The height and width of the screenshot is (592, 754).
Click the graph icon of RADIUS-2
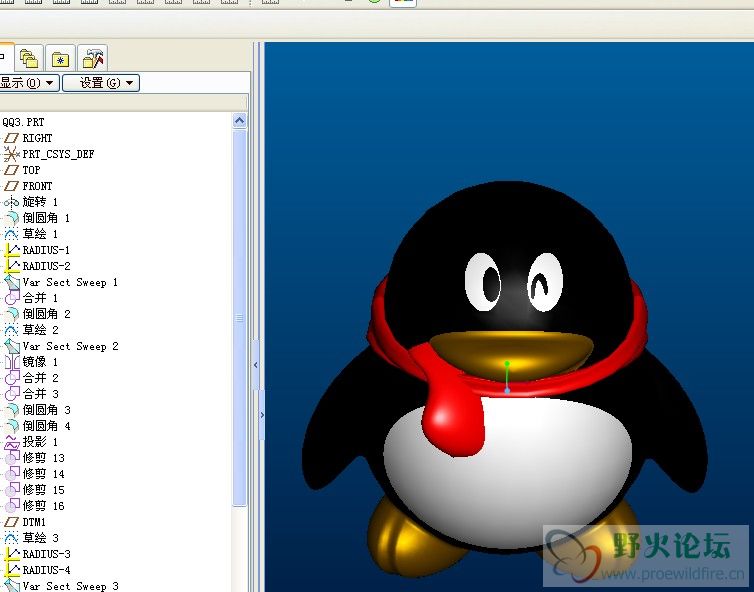[12, 265]
